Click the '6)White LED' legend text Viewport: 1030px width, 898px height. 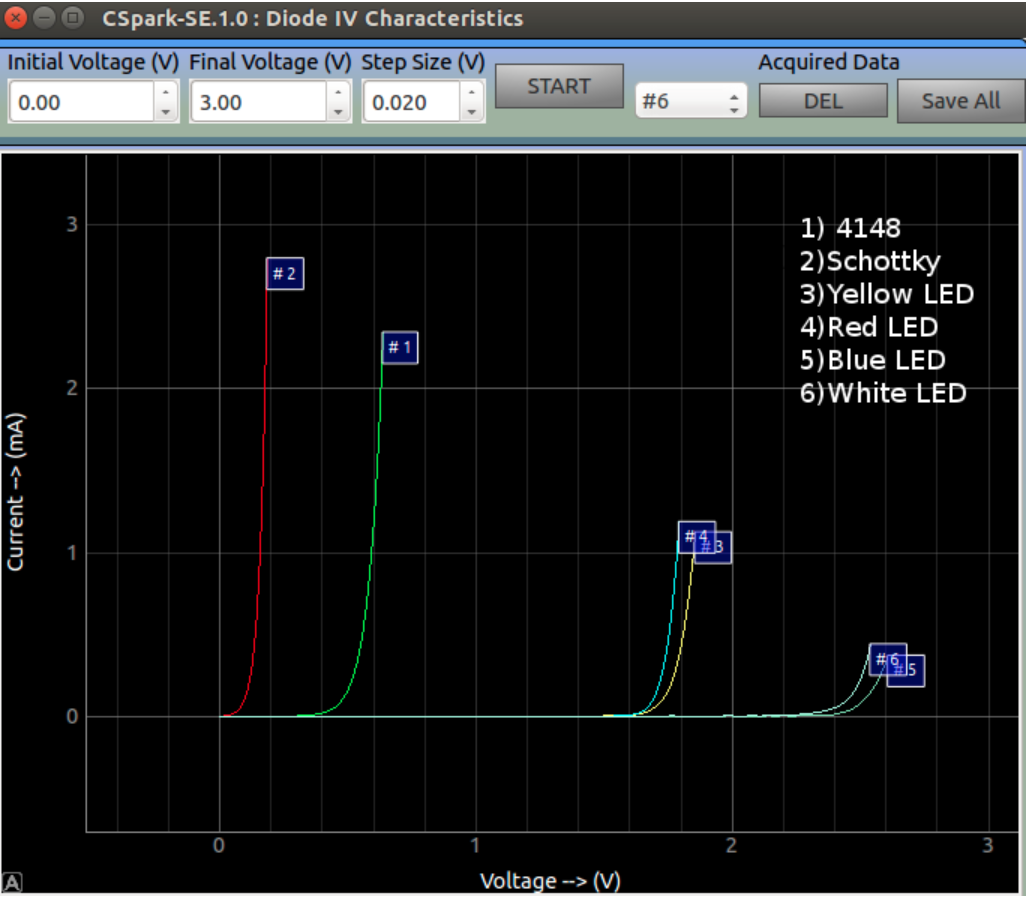click(x=884, y=393)
